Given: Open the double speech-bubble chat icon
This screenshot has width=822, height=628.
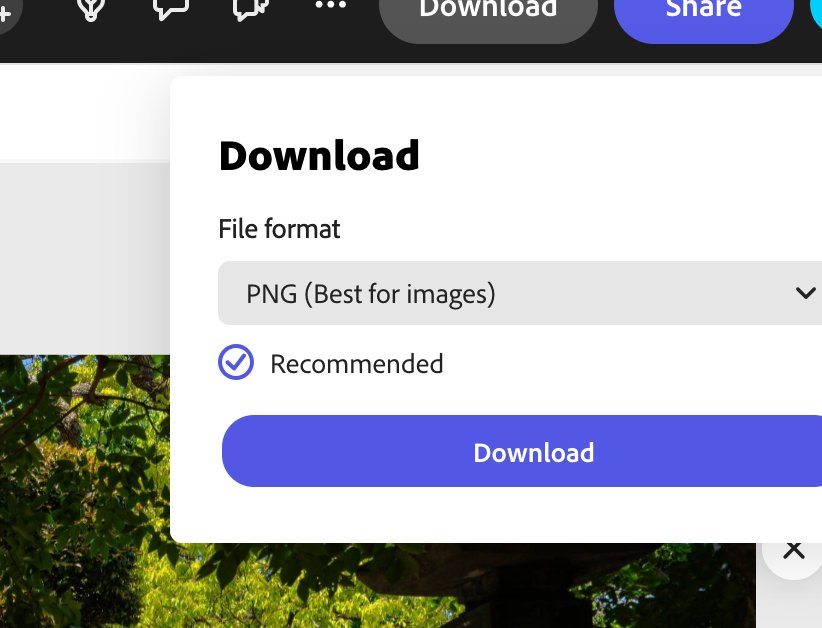Looking at the screenshot, I should [251, 8].
